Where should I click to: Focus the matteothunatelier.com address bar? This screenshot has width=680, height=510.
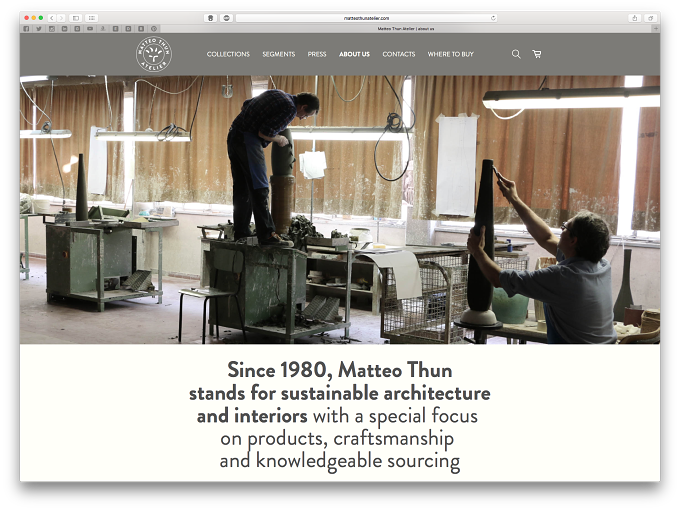[x=366, y=18]
